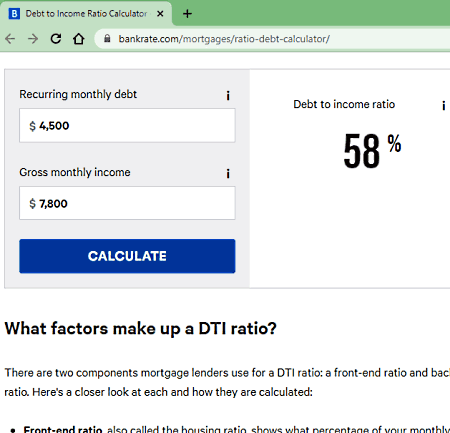The width and height of the screenshot is (450, 433).
Task: Click the Debt to income ratio heading
Action: pyautogui.click(x=344, y=104)
